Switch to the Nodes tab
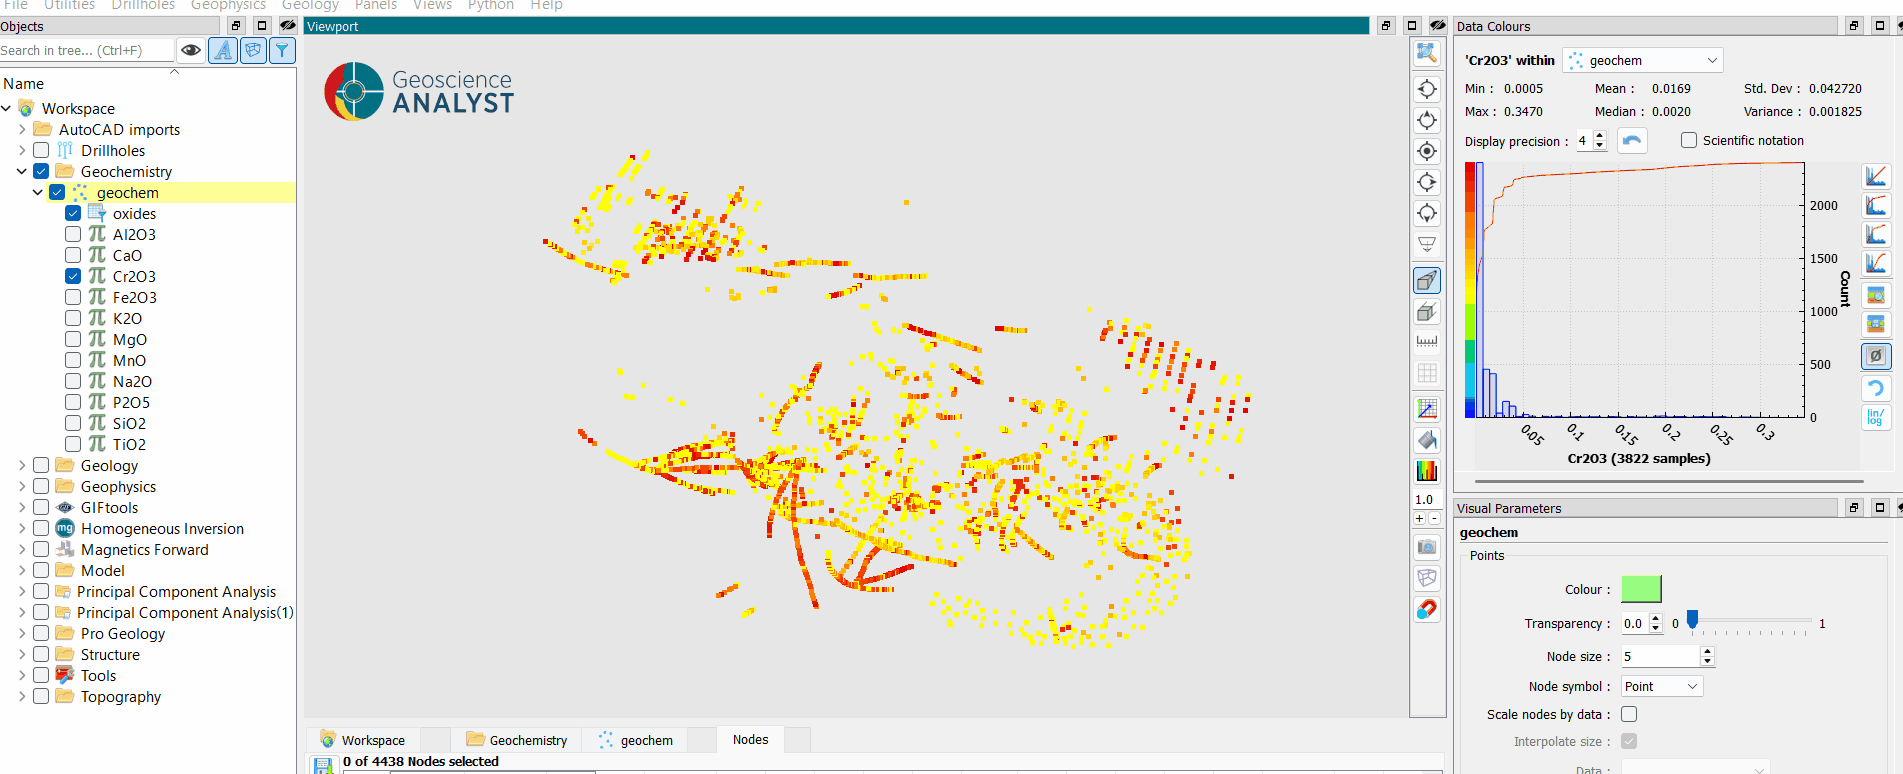The height and width of the screenshot is (774, 1903). (750, 740)
